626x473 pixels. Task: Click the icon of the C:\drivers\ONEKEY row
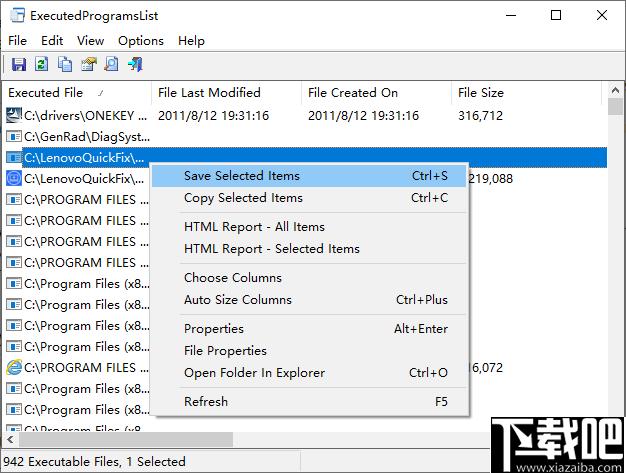coord(14,115)
